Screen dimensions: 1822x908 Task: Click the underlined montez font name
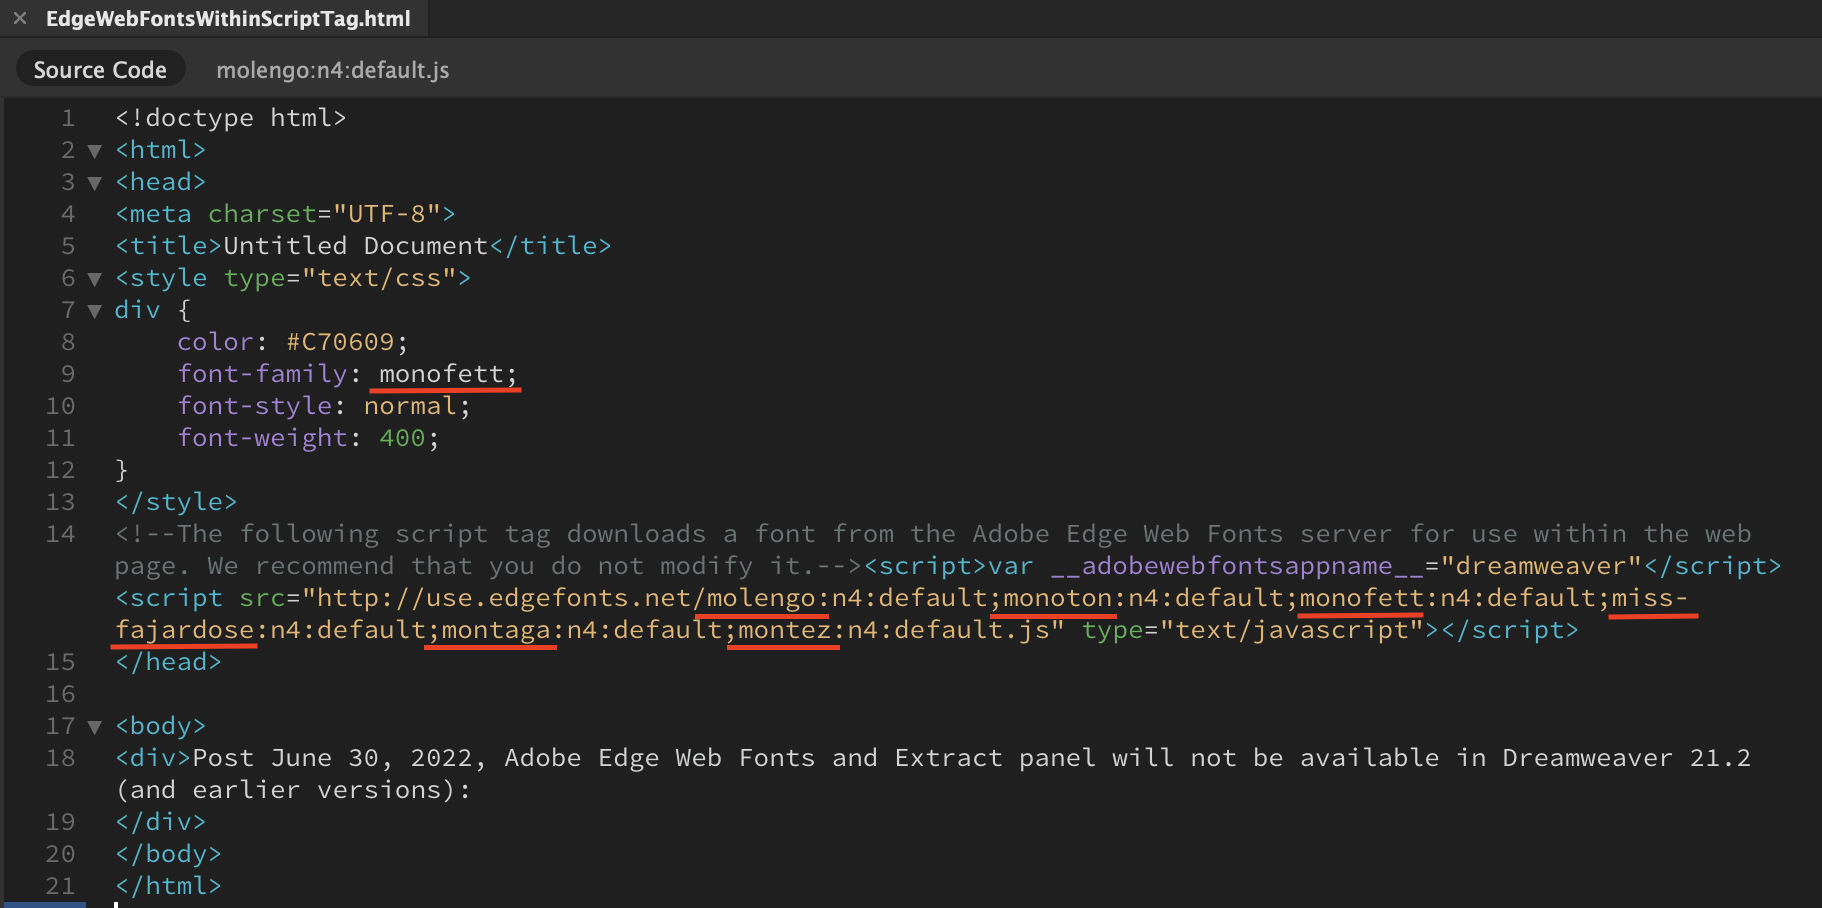[784, 630]
